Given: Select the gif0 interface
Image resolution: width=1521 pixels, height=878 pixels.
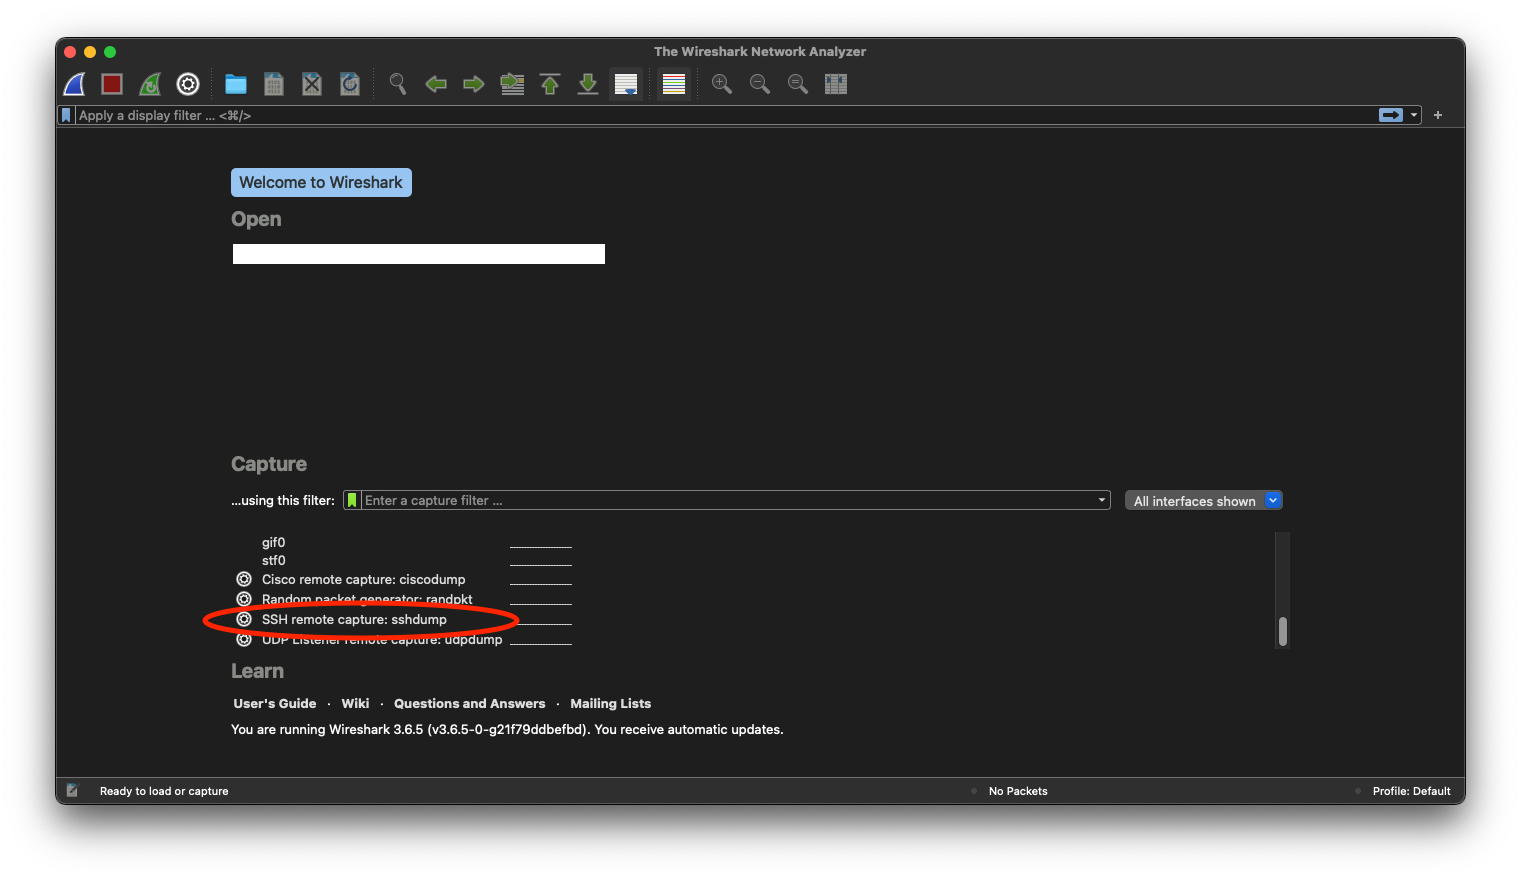Looking at the screenshot, I should (x=273, y=542).
